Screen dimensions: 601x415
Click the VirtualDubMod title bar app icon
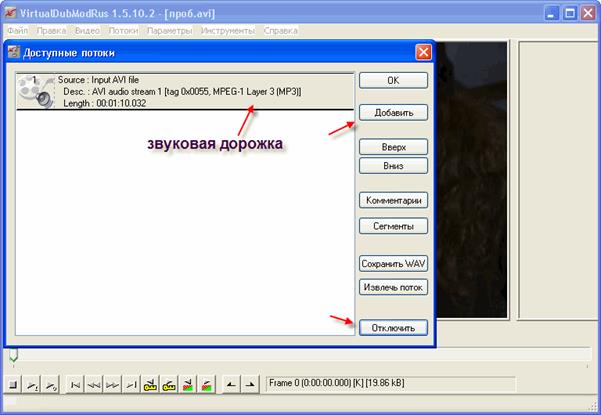[x=10, y=13]
